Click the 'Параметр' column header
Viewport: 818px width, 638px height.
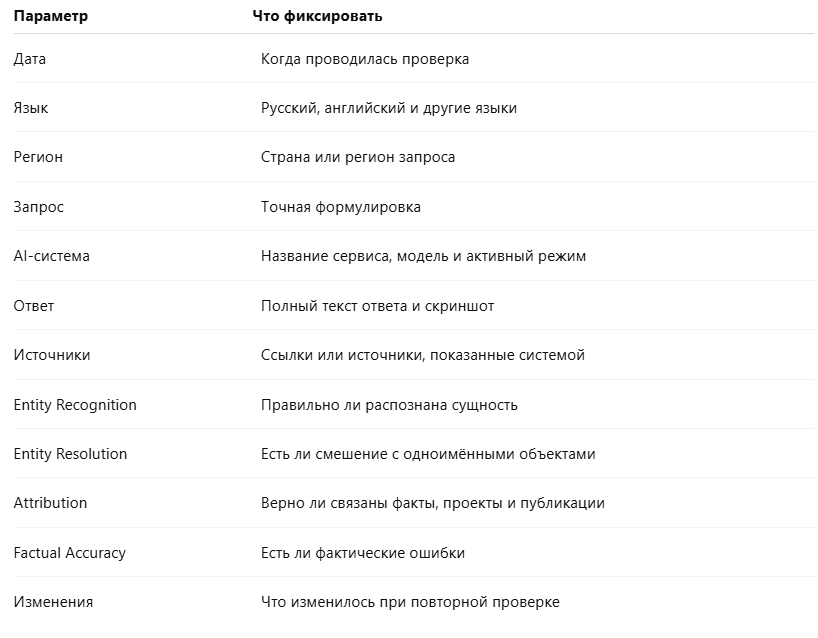tap(51, 16)
